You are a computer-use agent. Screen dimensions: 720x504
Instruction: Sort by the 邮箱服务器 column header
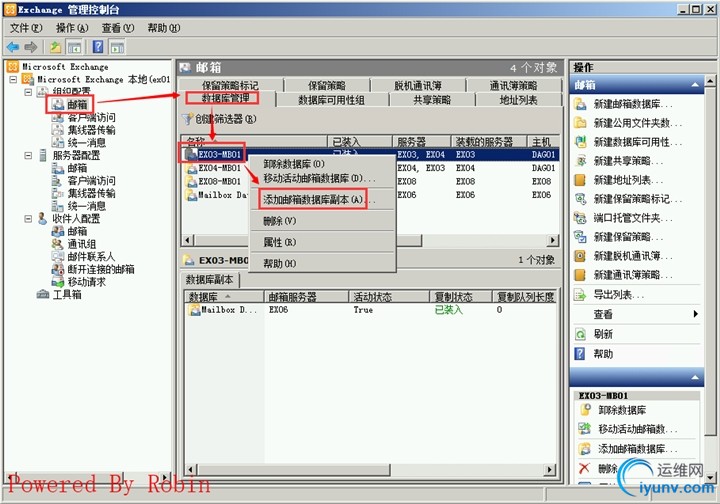pyautogui.click(x=306, y=297)
